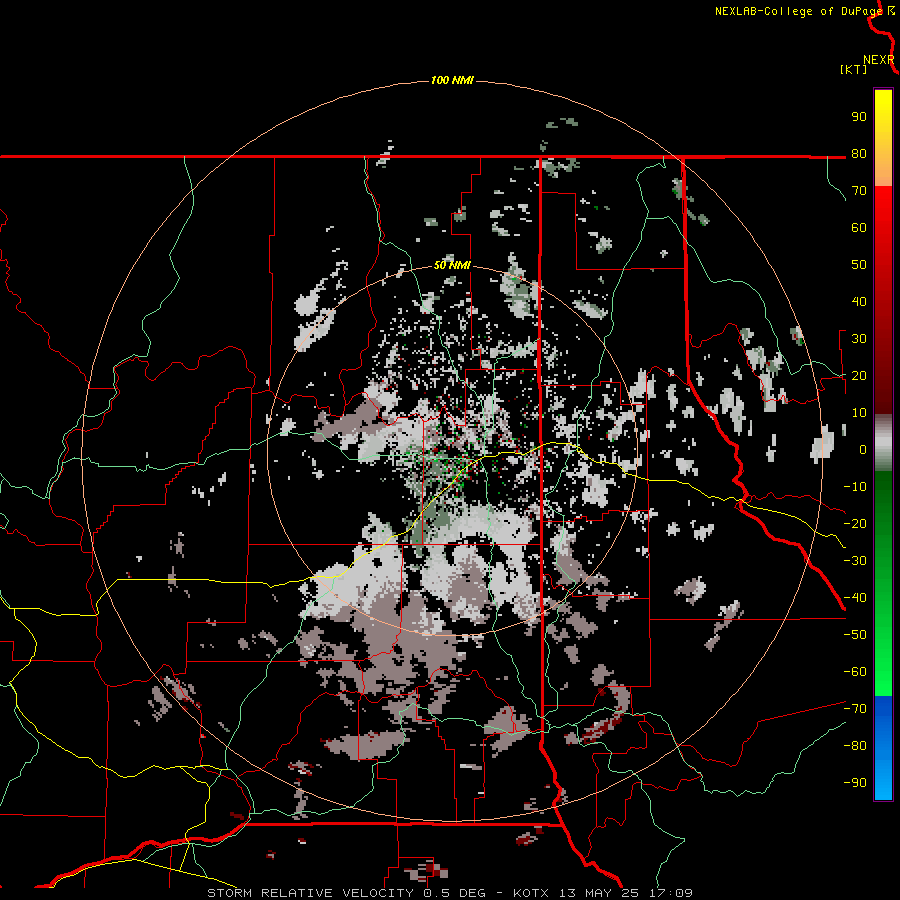This screenshot has height=900, width=900.
Task: Click the positive 80 scale label
Action: point(859,153)
